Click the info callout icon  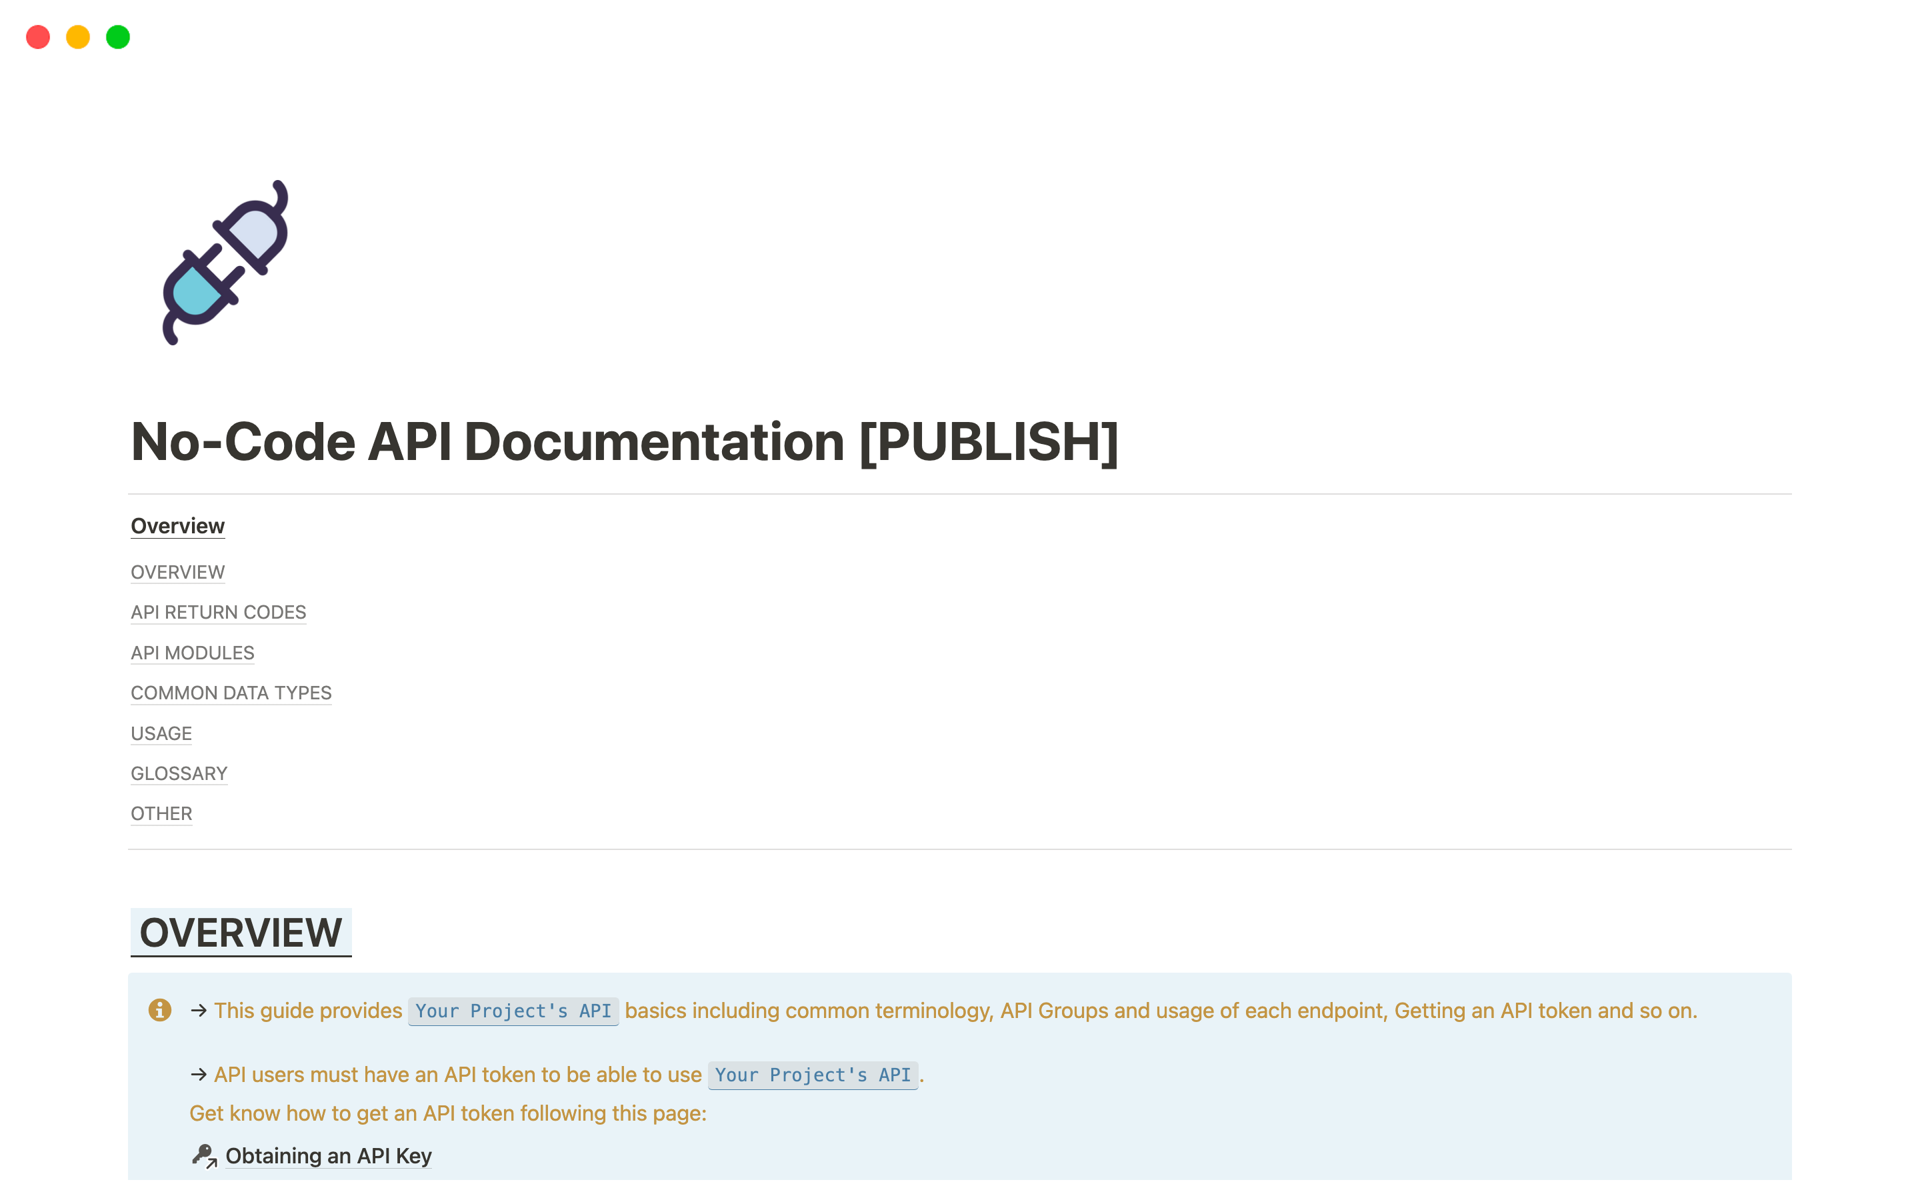point(160,1010)
